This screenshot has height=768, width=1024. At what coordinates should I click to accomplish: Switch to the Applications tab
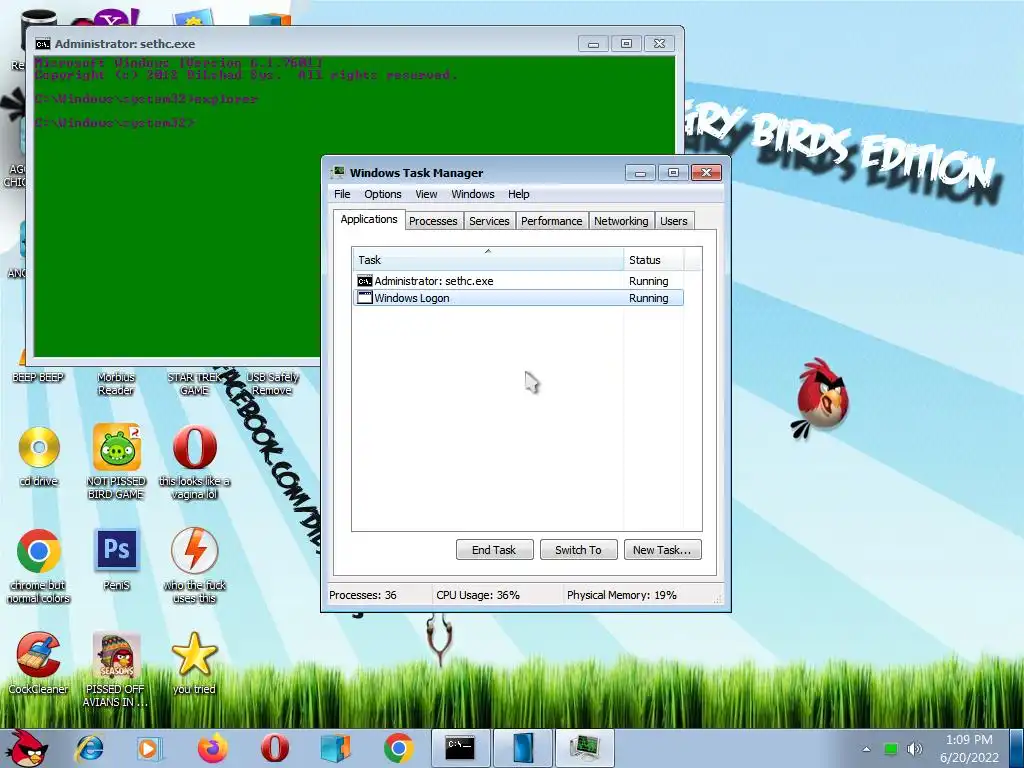(369, 219)
